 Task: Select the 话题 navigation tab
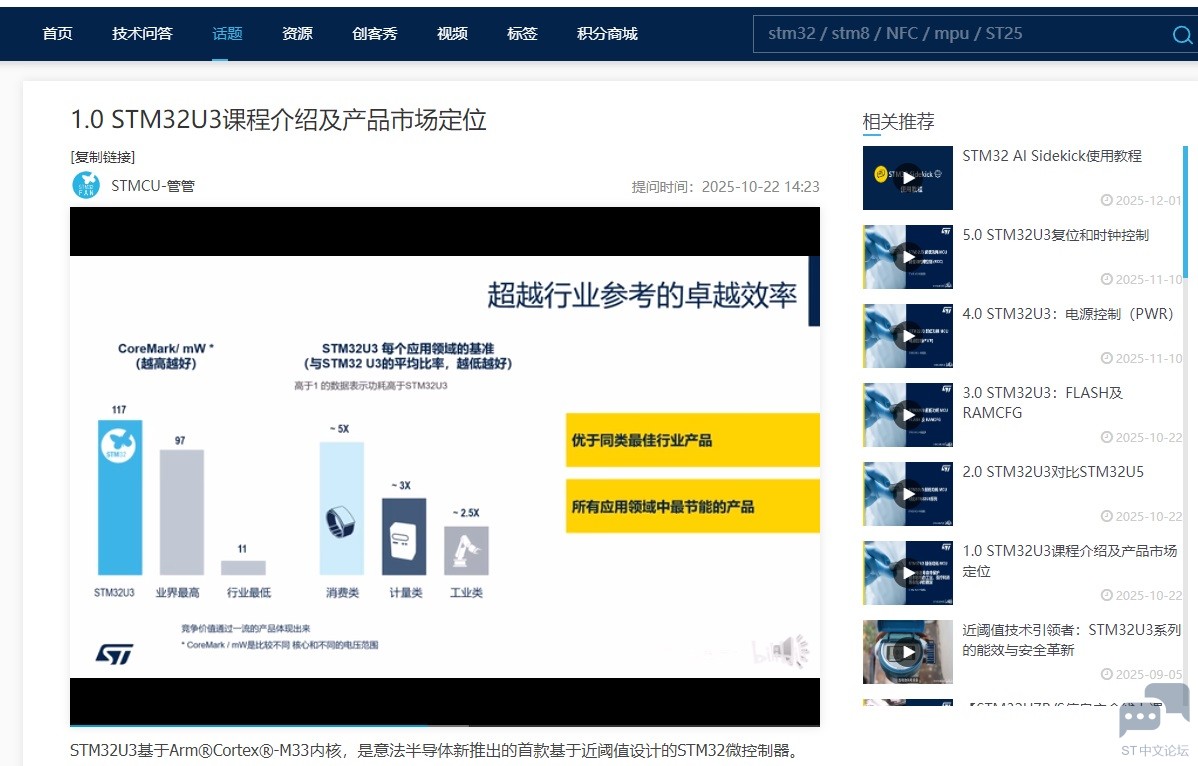227,34
